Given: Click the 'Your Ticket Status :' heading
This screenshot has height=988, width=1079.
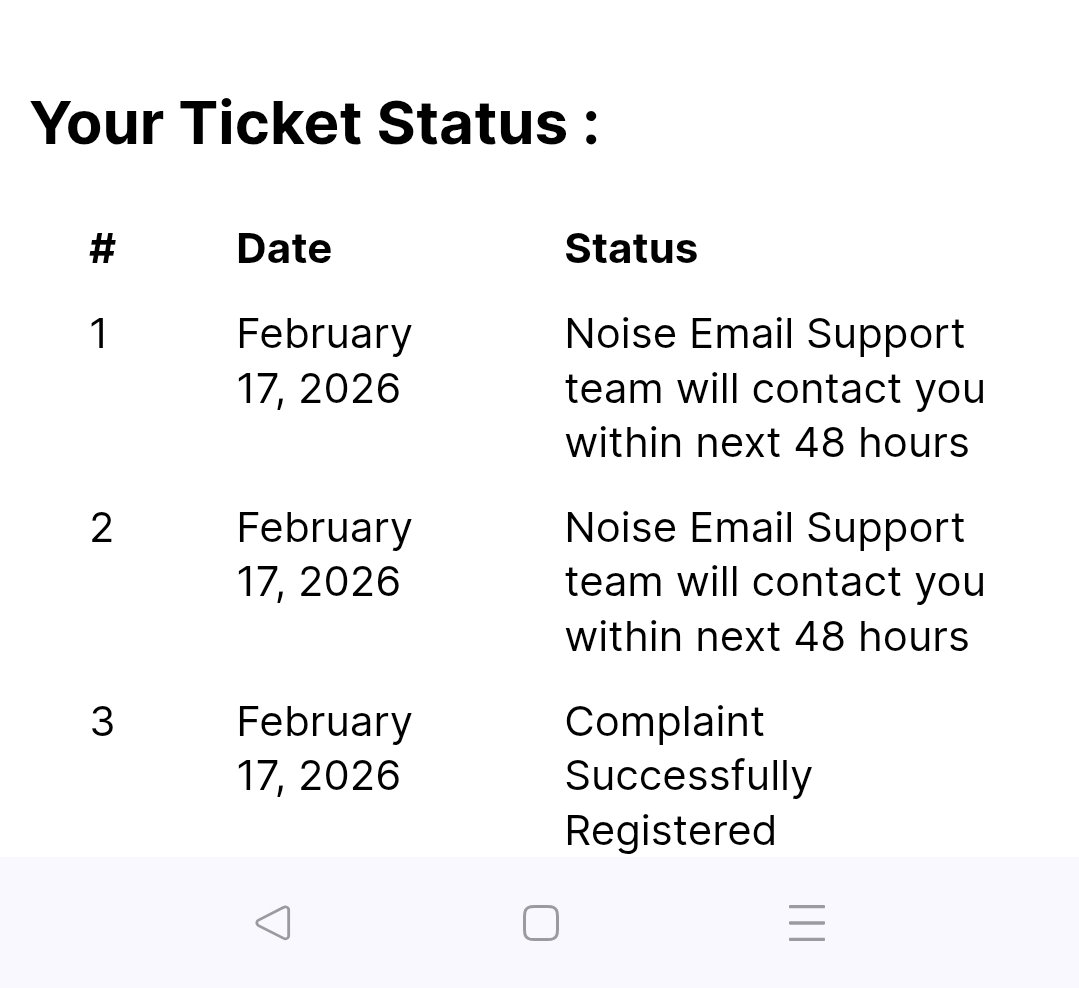Looking at the screenshot, I should coord(314,123).
